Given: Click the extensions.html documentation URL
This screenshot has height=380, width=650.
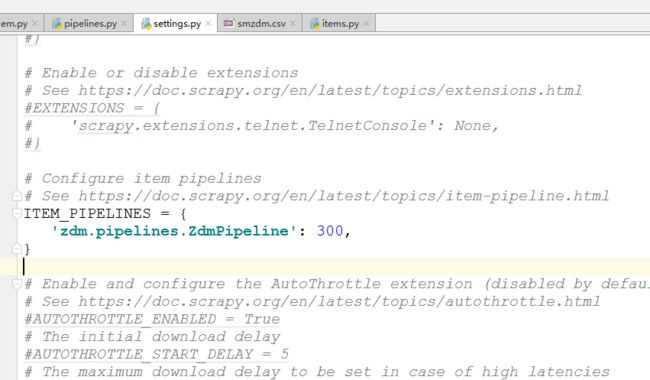Looking at the screenshot, I should click(330, 90).
